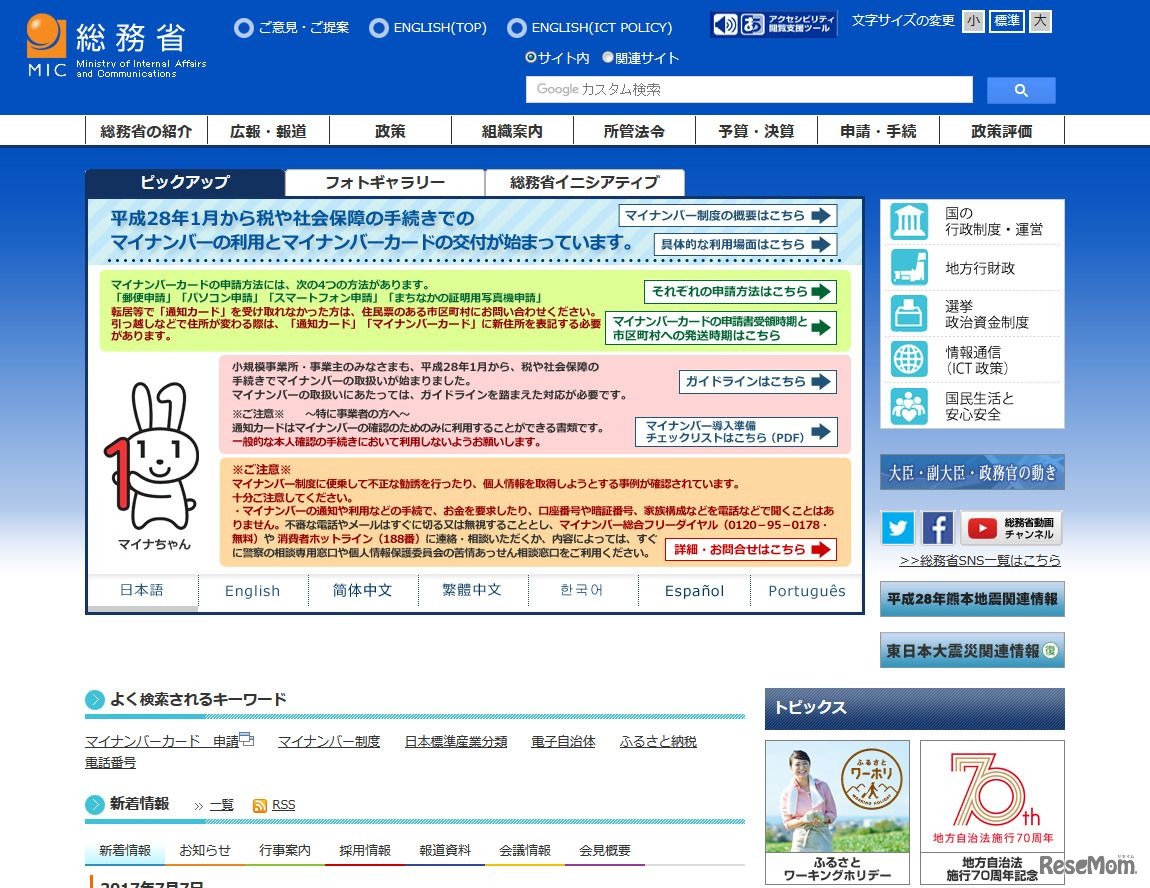Image resolution: width=1150 pixels, height=888 pixels.
Task: Select the 関連サイト radio button
Action: coord(608,58)
